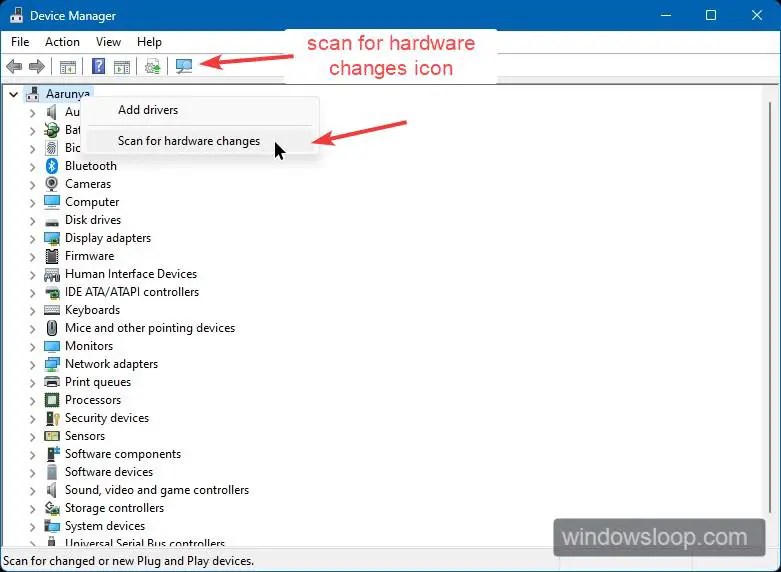Viewport: 781px width, 572px height.
Task: Click the Firmware chip icon
Action: click(52, 256)
